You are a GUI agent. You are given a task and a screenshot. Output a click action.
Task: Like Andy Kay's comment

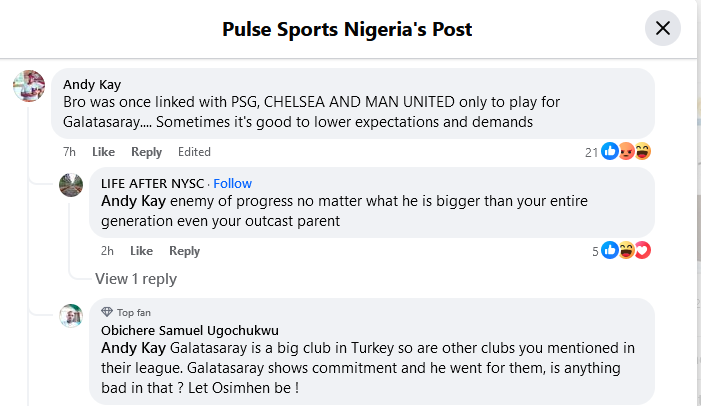[104, 152]
